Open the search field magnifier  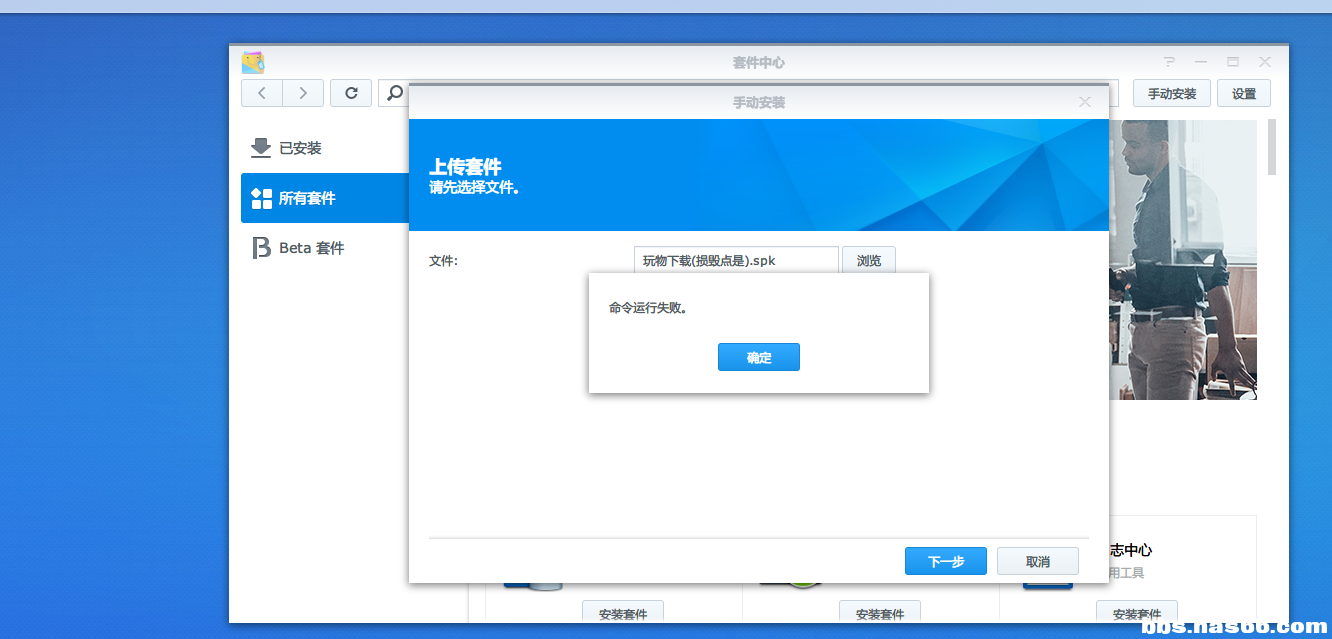pyautogui.click(x=393, y=92)
